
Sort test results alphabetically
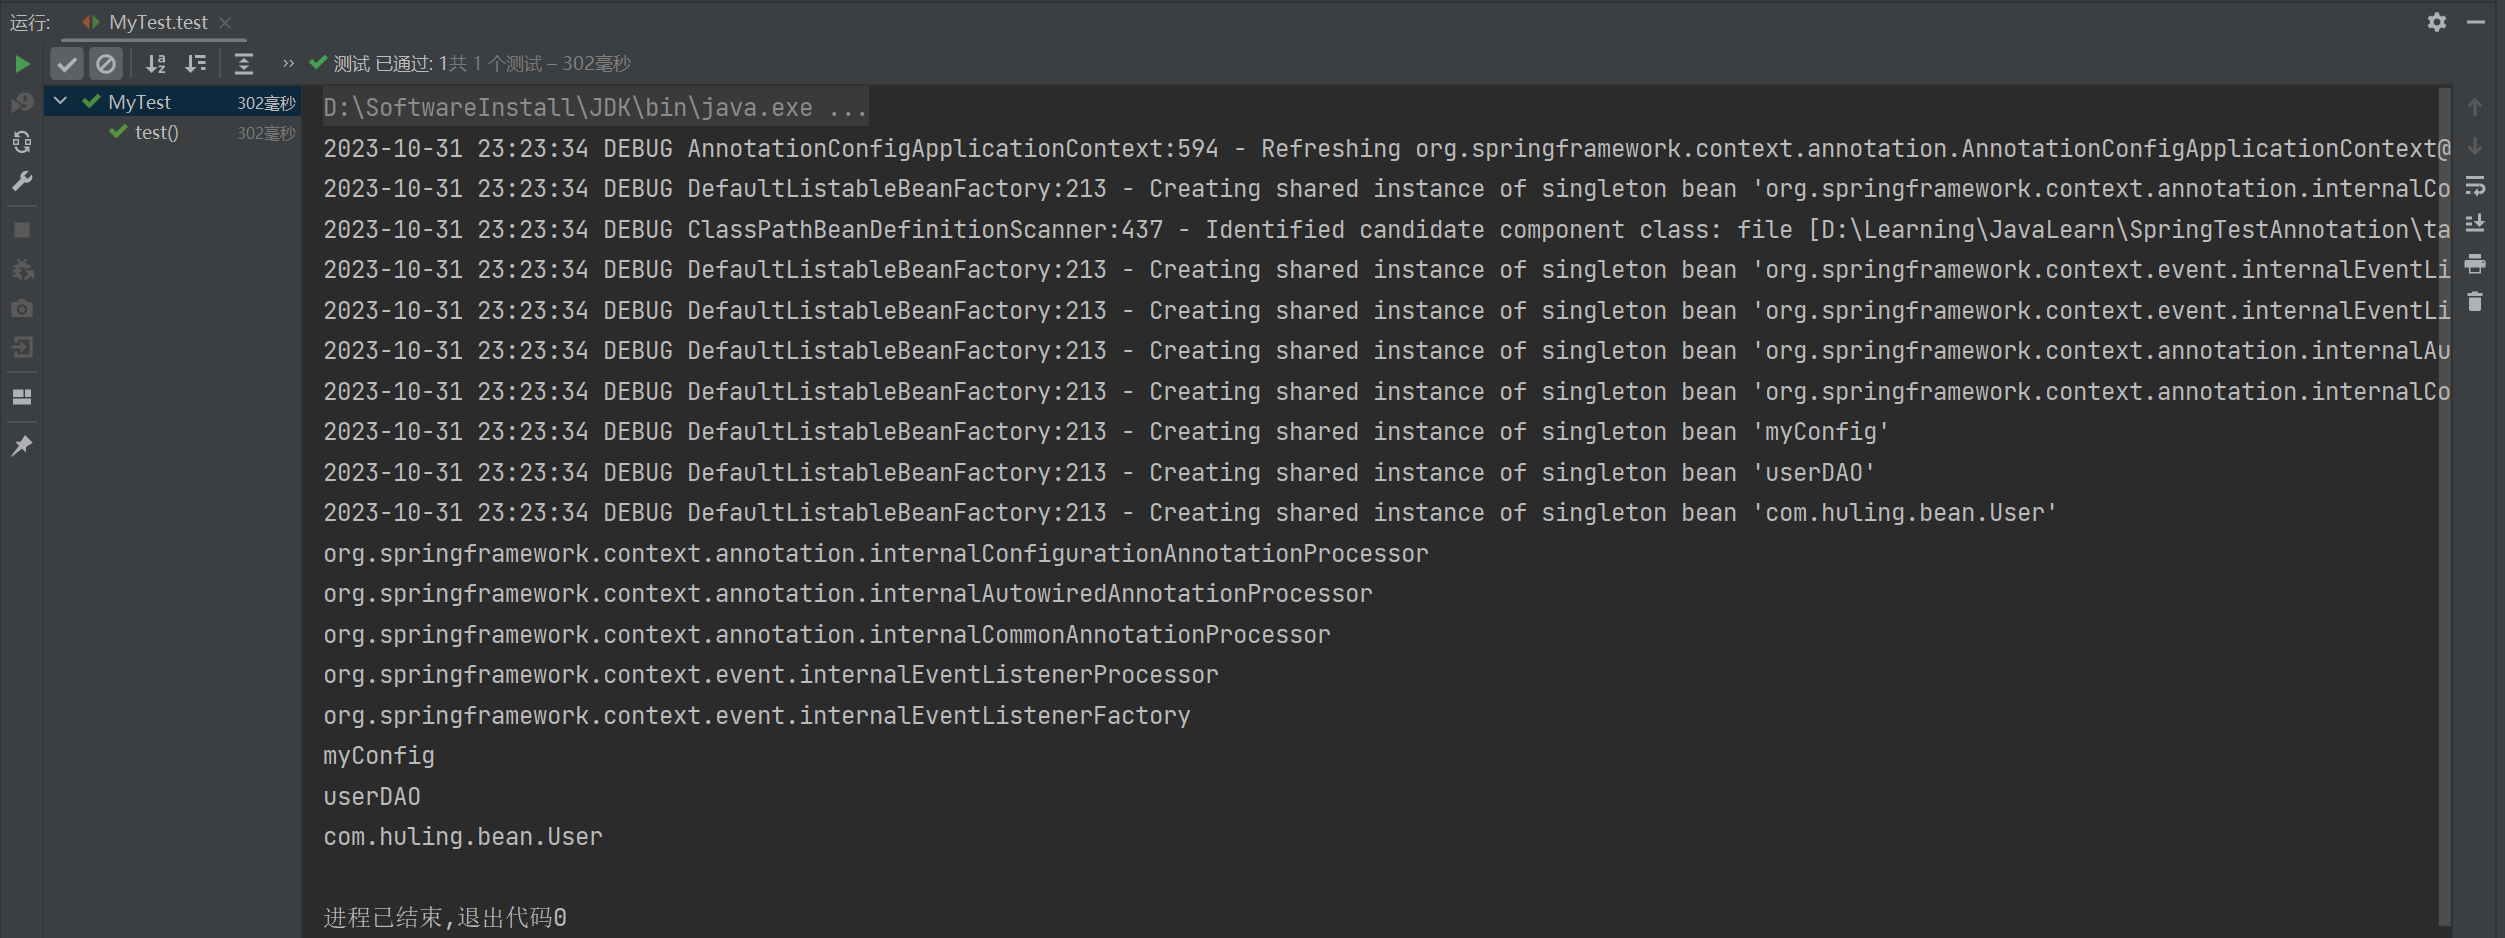click(x=156, y=64)
